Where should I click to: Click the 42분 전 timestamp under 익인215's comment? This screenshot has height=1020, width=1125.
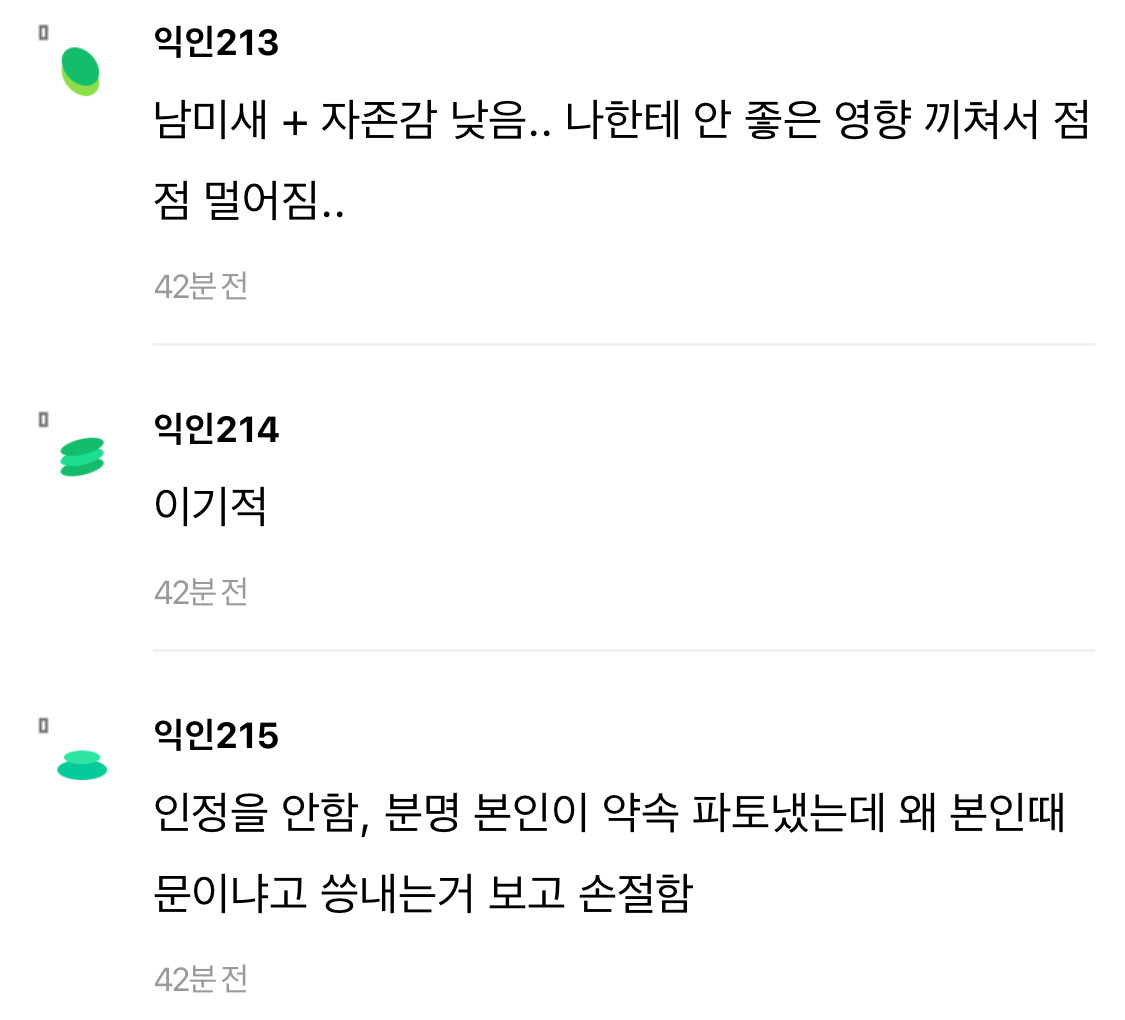[201, 979]
